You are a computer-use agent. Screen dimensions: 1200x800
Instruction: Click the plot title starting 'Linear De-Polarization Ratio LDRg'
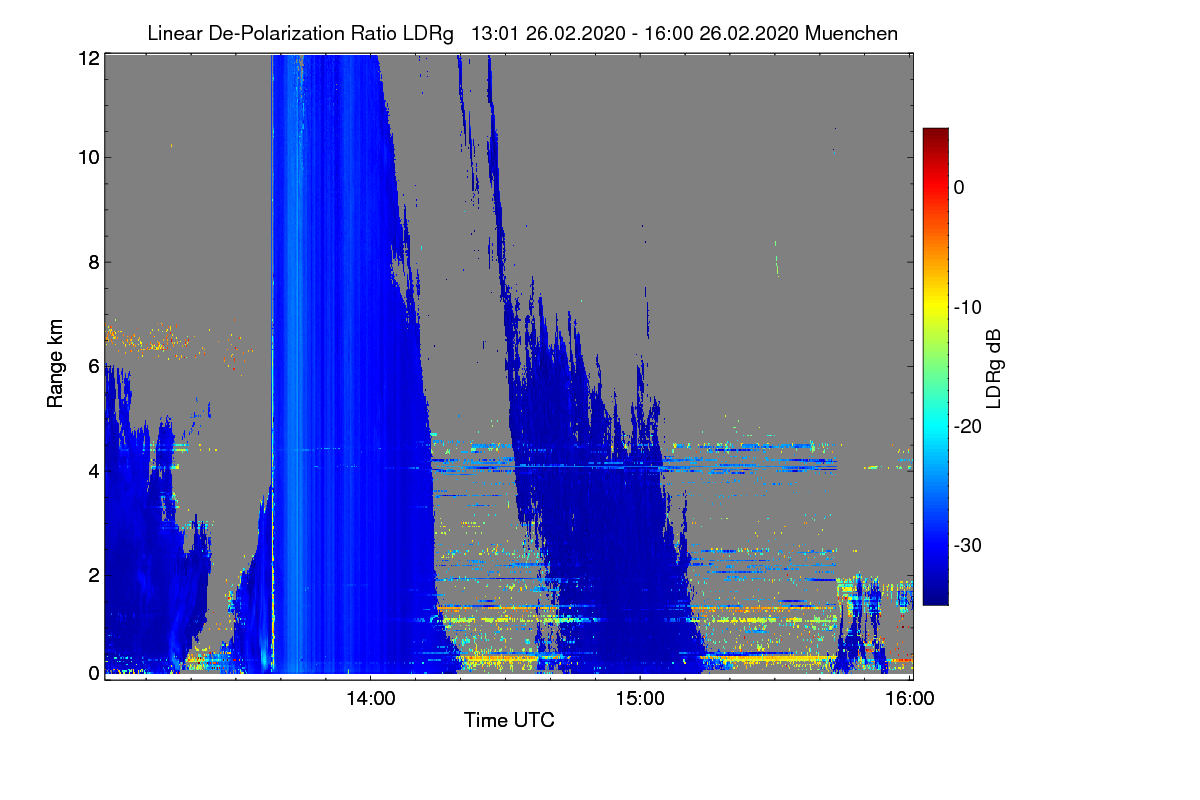point(522,33)
